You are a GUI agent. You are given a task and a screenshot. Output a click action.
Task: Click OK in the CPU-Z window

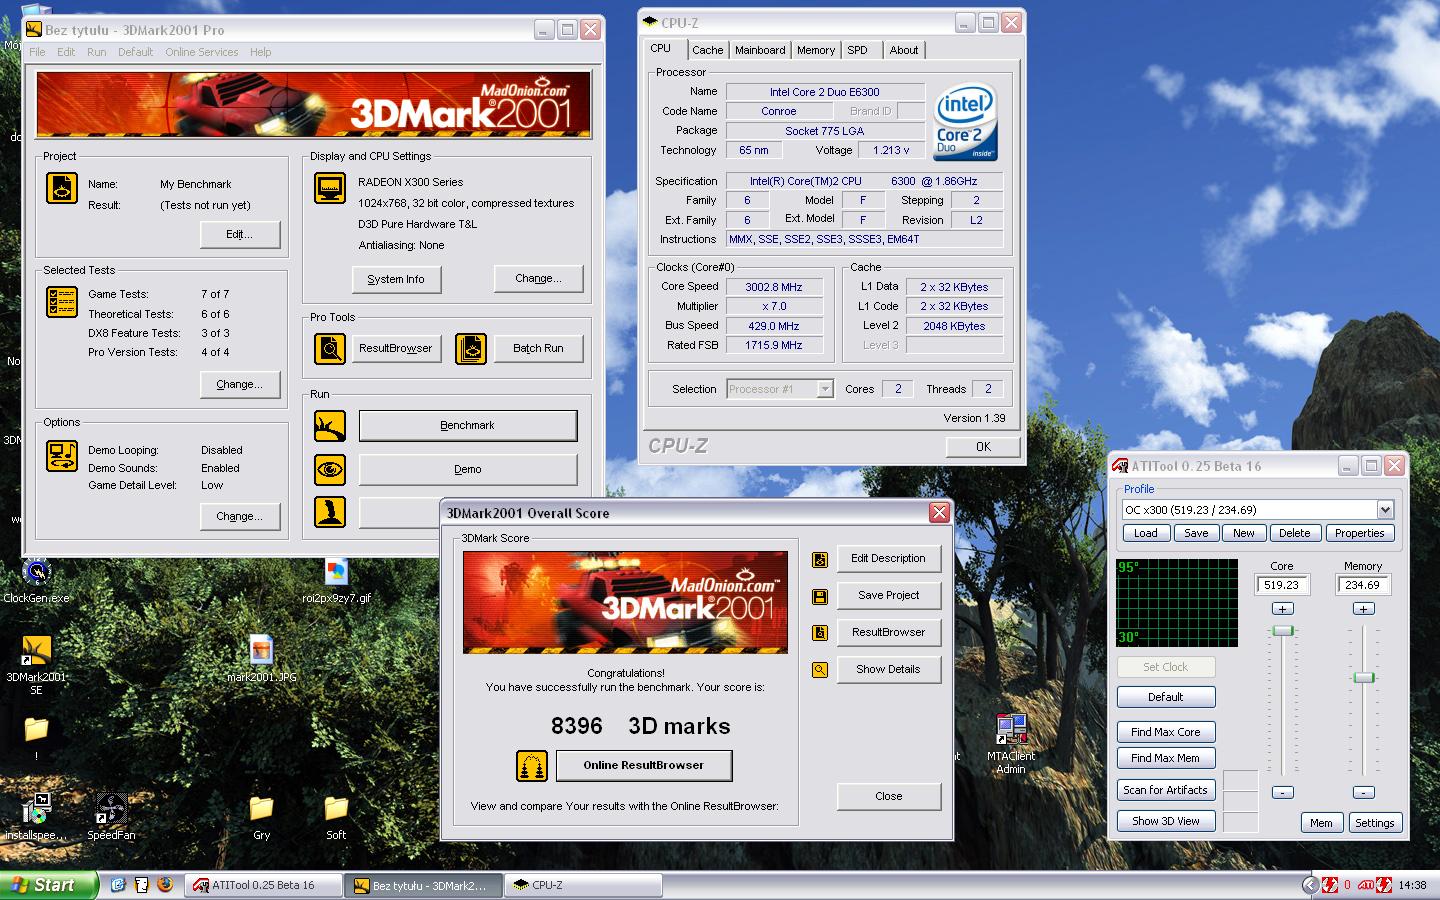[984, 447]
